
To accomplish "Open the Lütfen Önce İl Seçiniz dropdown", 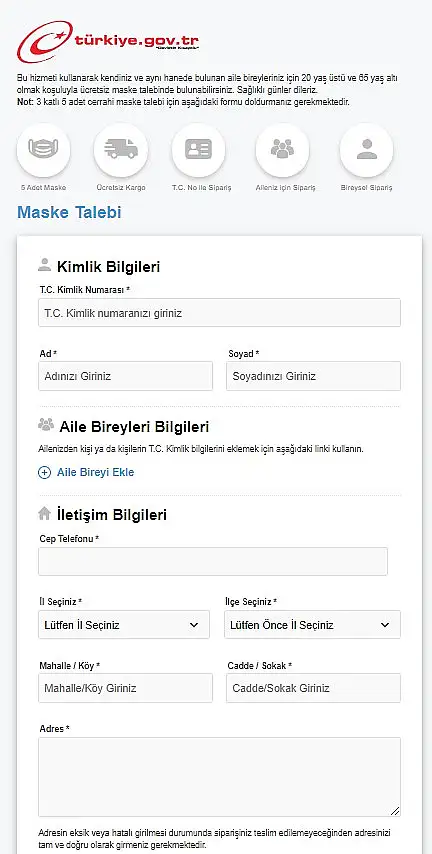I will coord(313,625).
